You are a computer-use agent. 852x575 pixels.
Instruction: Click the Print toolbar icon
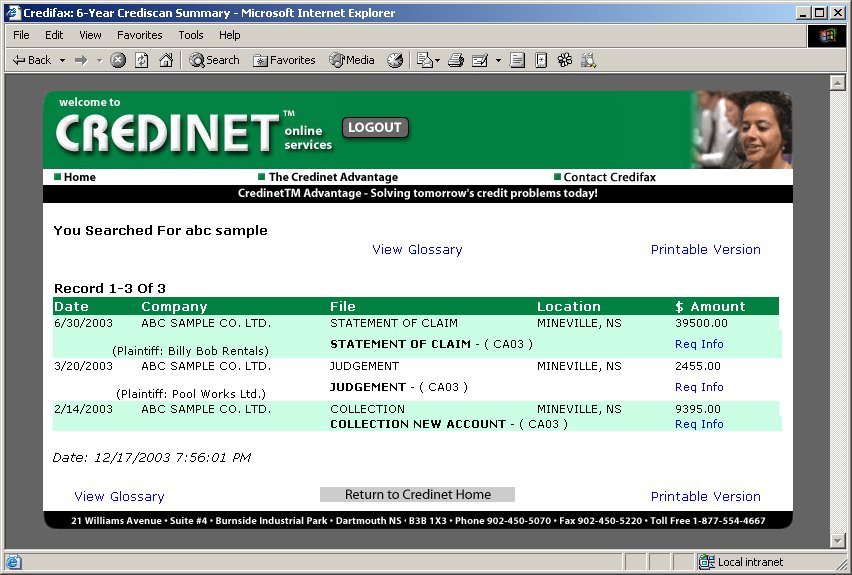[x=456, y=60]
